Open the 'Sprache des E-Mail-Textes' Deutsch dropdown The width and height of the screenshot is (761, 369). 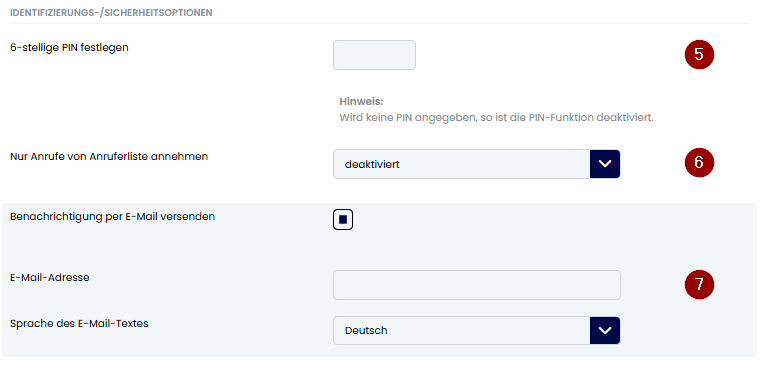tap(477, 331)
